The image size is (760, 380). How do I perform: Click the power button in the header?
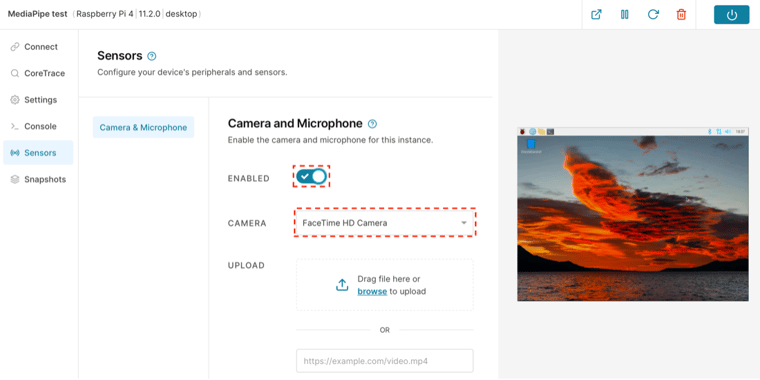coord(731,15)
